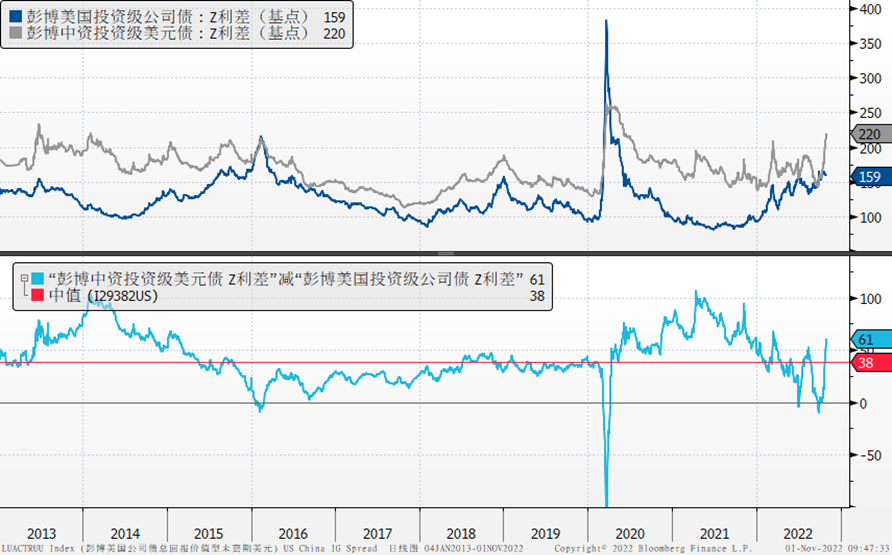Click the value 38 in the lower legend
This screenshot has height=555, width=892.
click(537, 296)
